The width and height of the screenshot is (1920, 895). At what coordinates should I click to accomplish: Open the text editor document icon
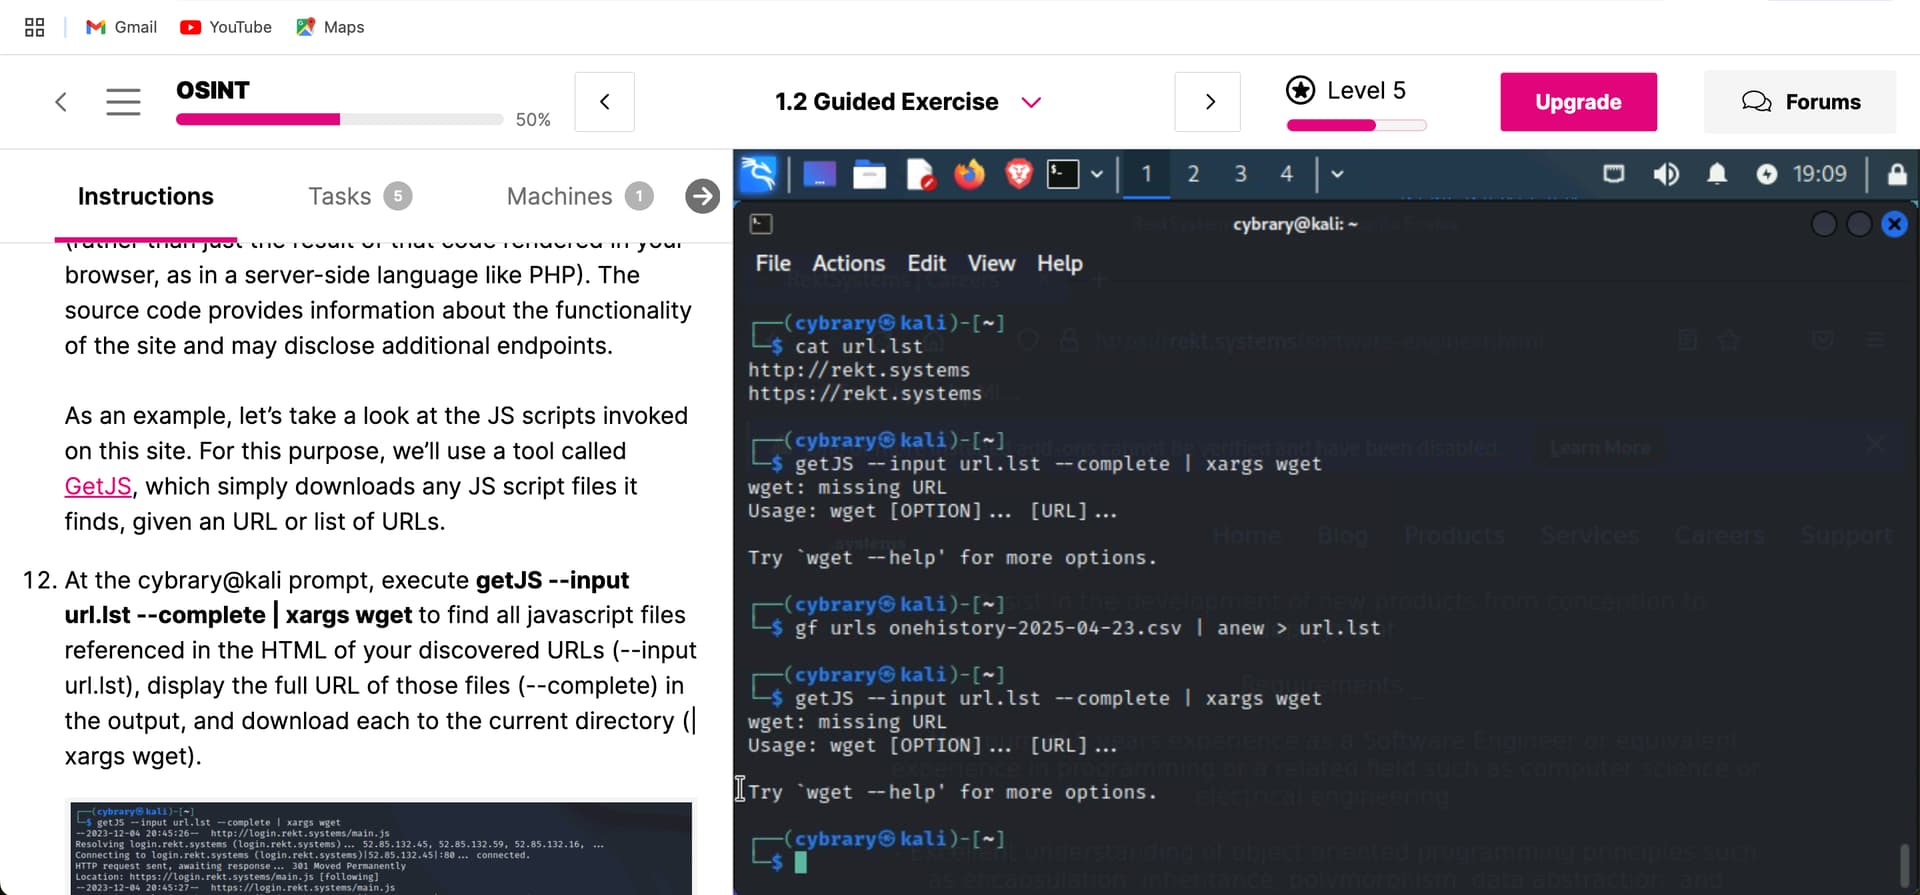click(919, 175)
